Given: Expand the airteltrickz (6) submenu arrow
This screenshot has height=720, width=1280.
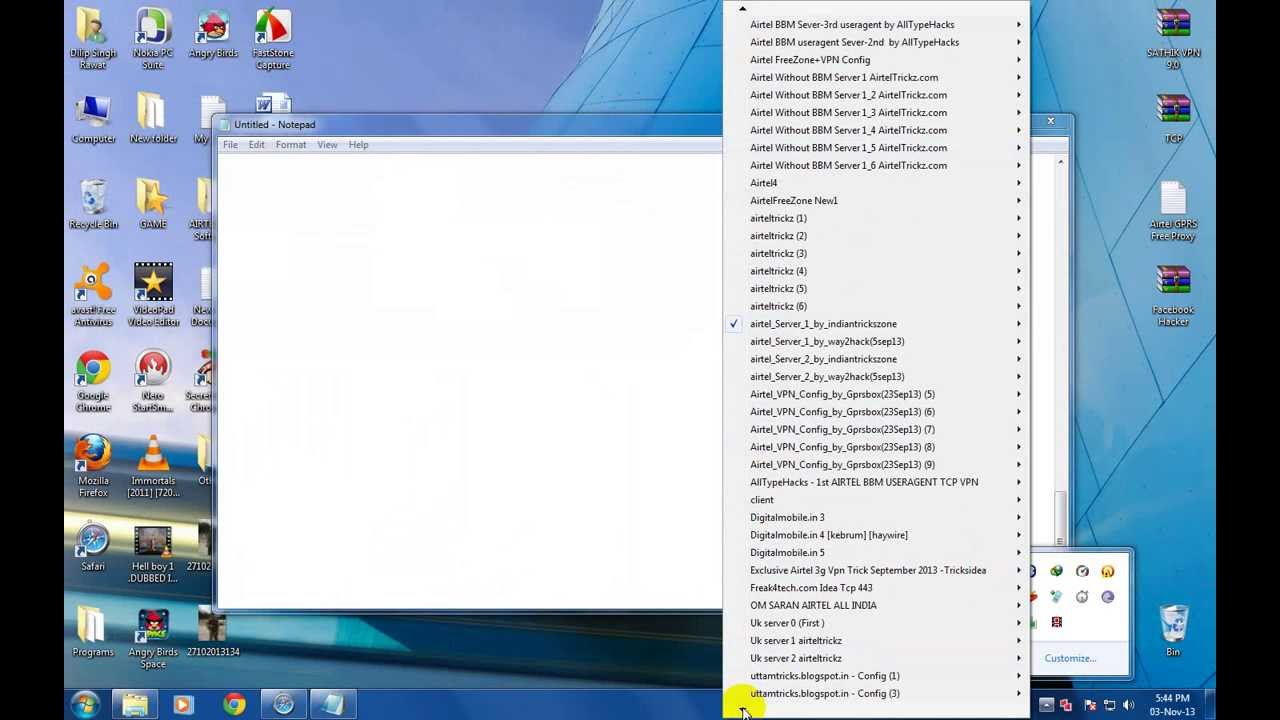Looking at the screenshot, I should [x=1019, y=306].
